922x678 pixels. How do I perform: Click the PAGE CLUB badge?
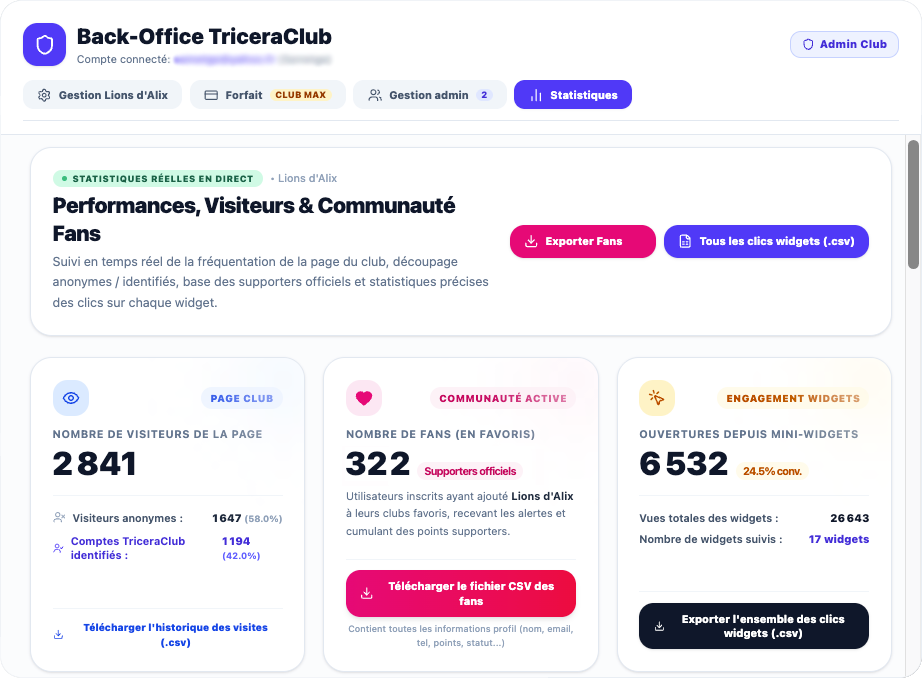pyautogui.click(x=242, y=399)
